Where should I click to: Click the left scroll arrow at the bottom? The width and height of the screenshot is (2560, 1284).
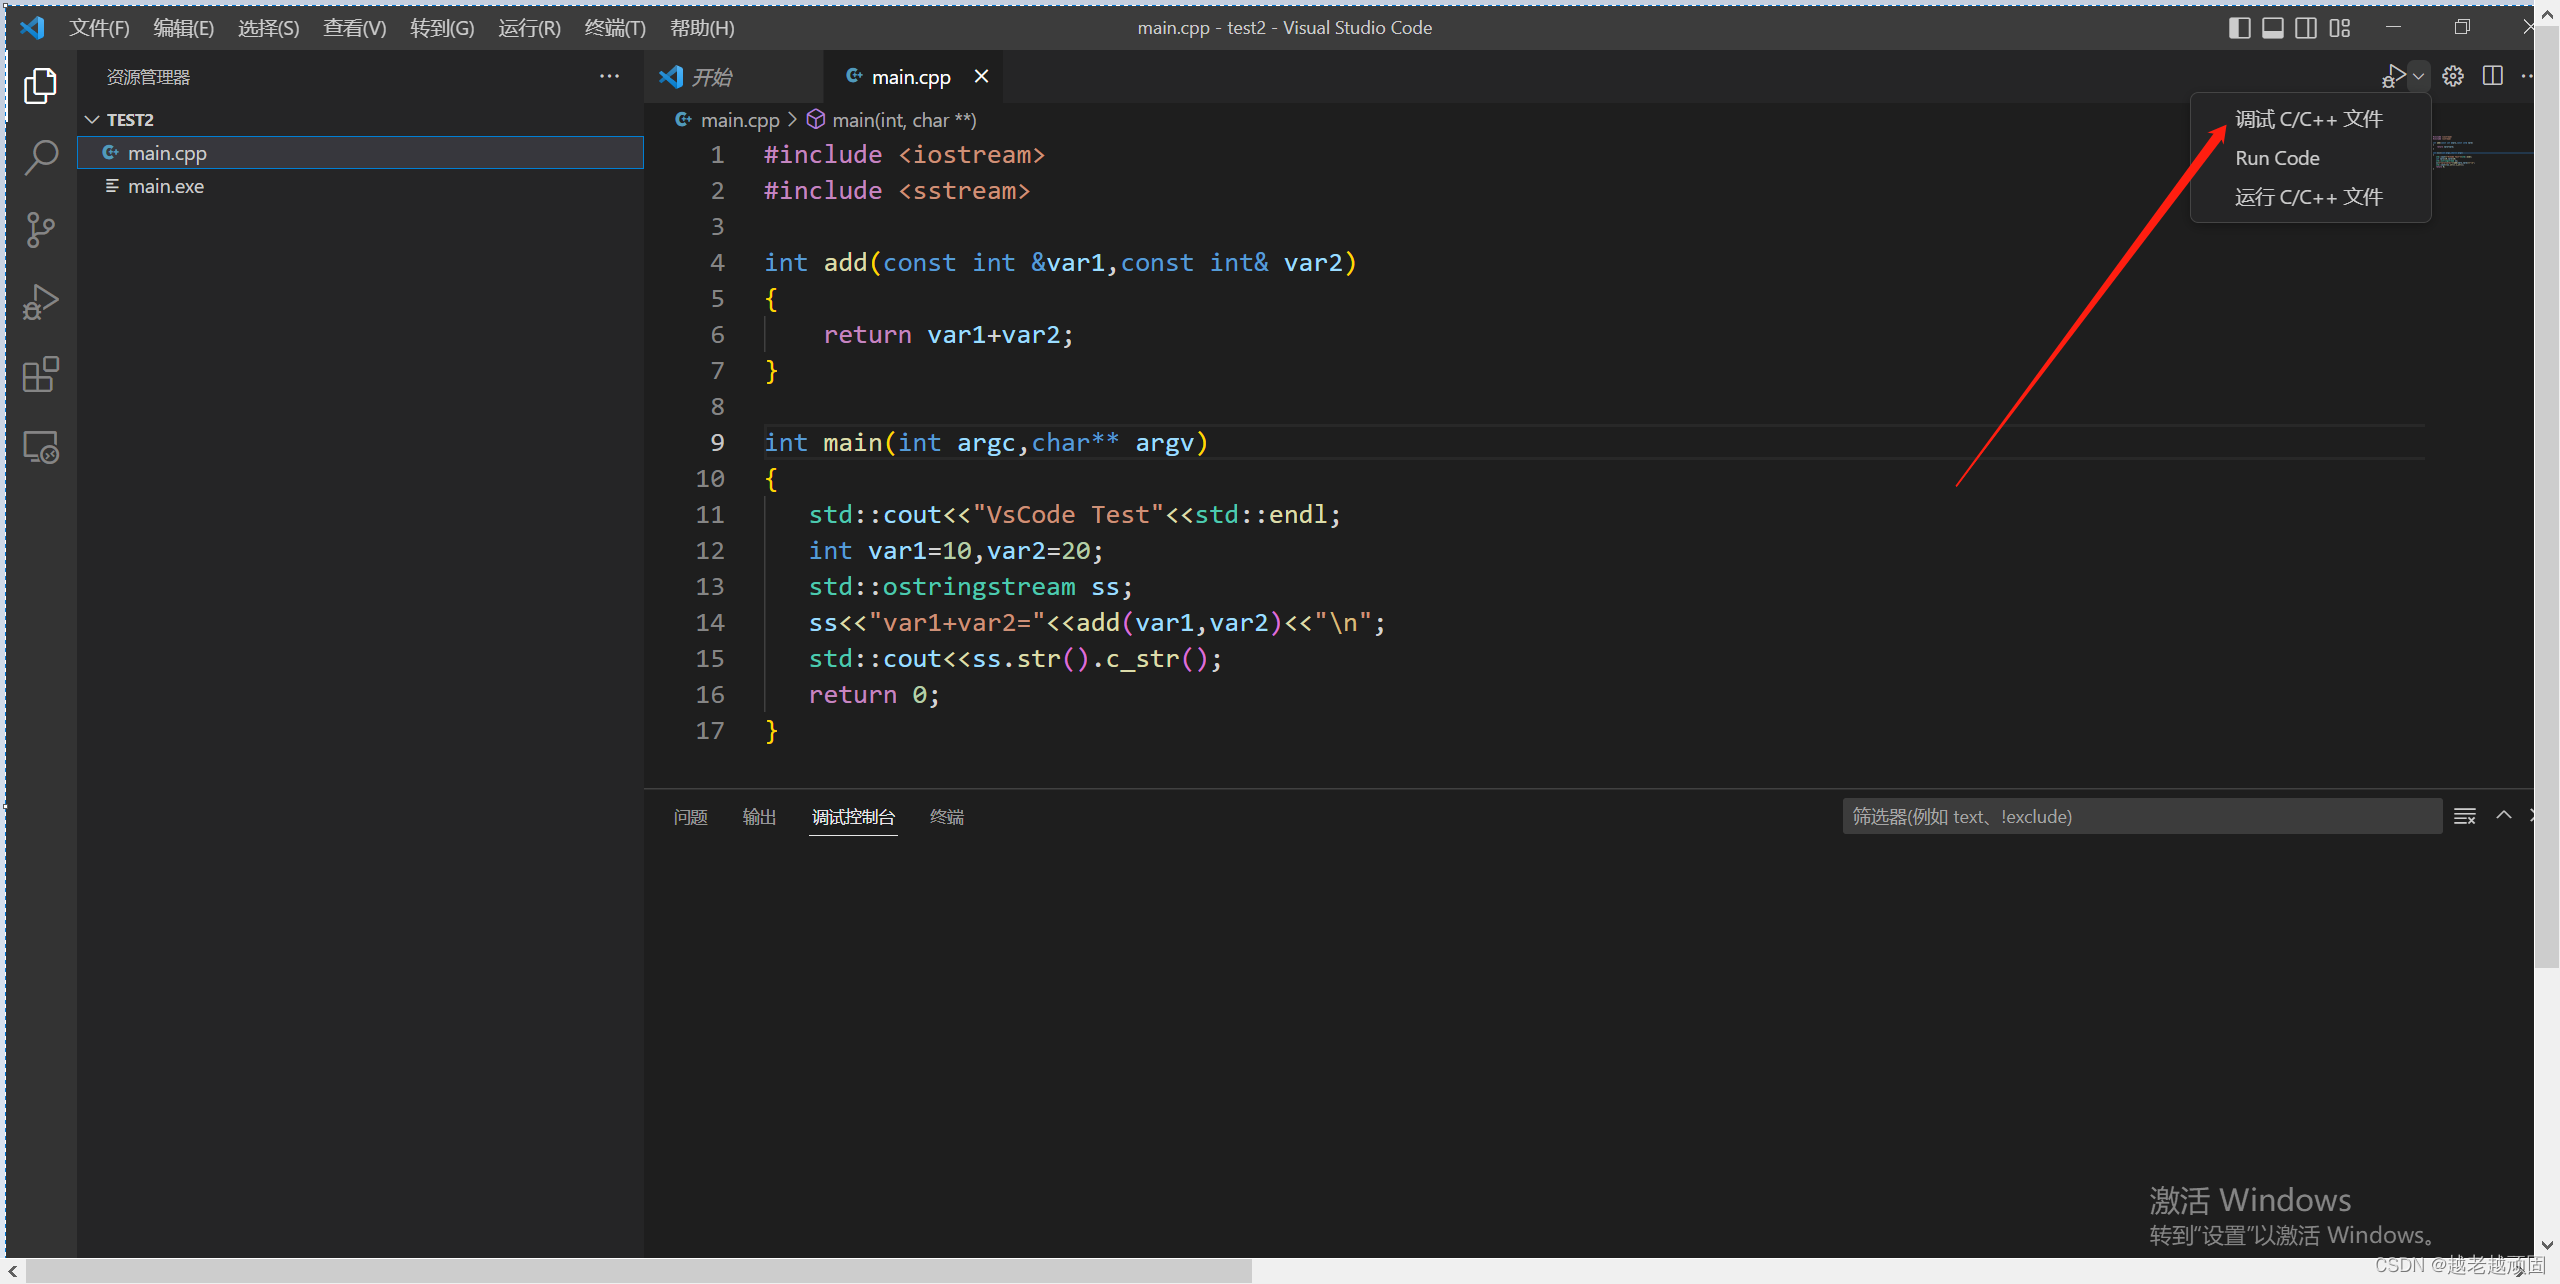point(12,1271)
